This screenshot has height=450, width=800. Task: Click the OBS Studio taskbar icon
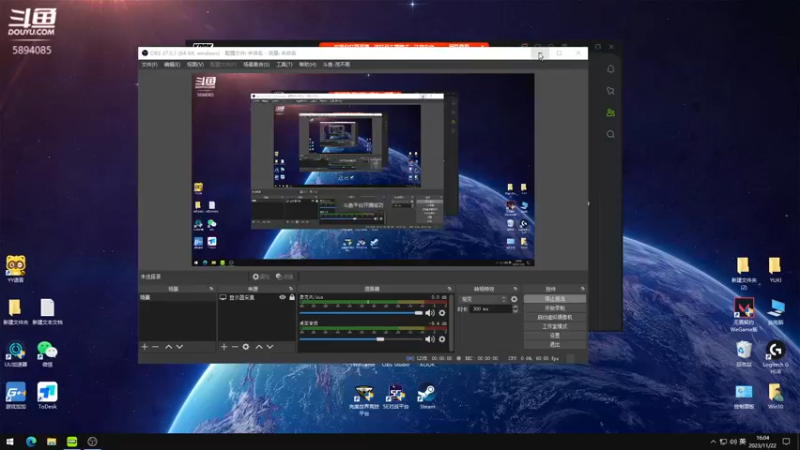[x=92, y=441]
